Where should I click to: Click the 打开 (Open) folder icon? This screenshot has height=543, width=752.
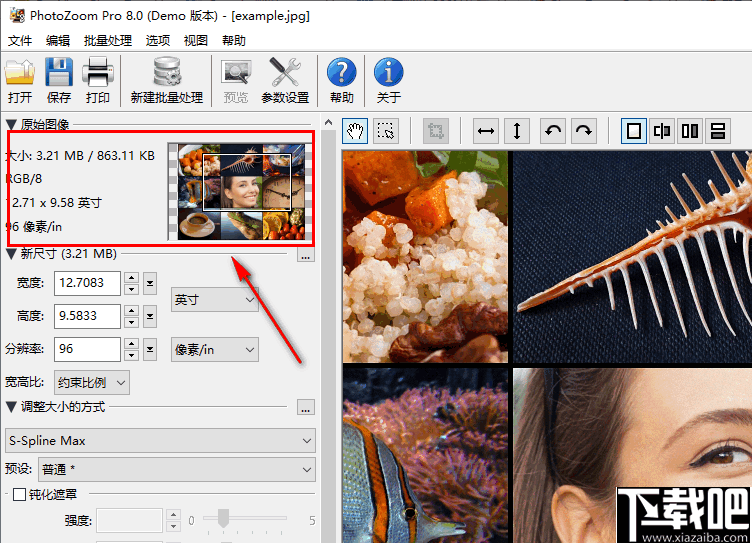coord(20,73)
